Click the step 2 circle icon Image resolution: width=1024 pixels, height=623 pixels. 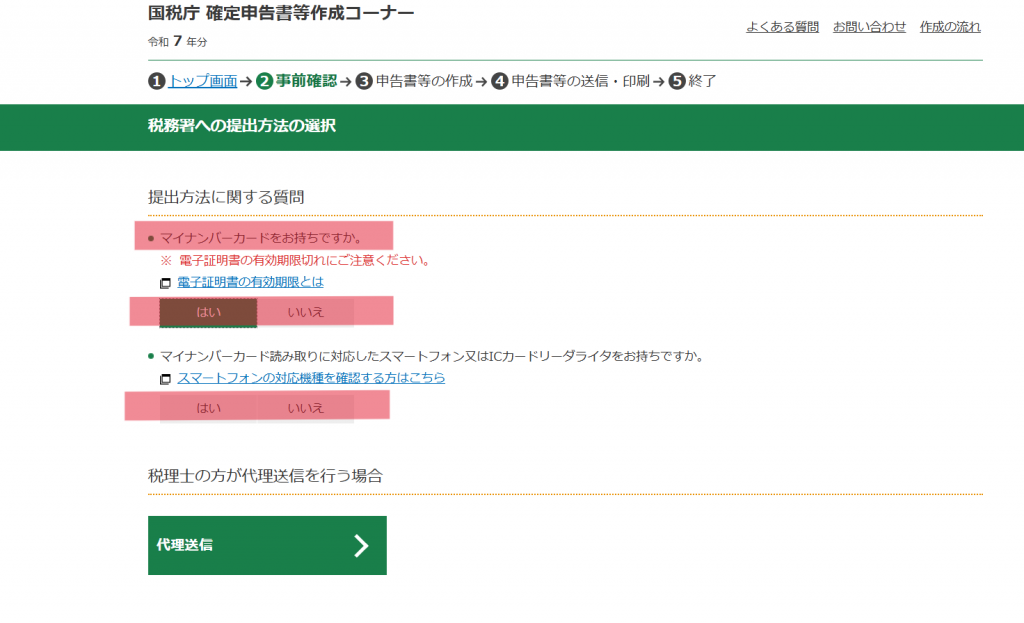264,81
